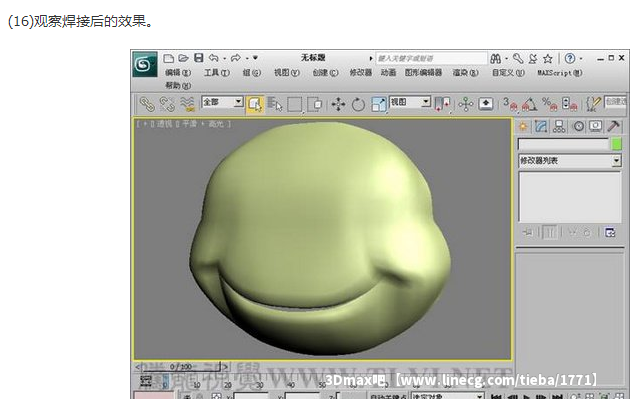The width and height of the screenshot is (637, 399).
Task: Toggle the Spinner Snap button
Action: tap(570, 104)
